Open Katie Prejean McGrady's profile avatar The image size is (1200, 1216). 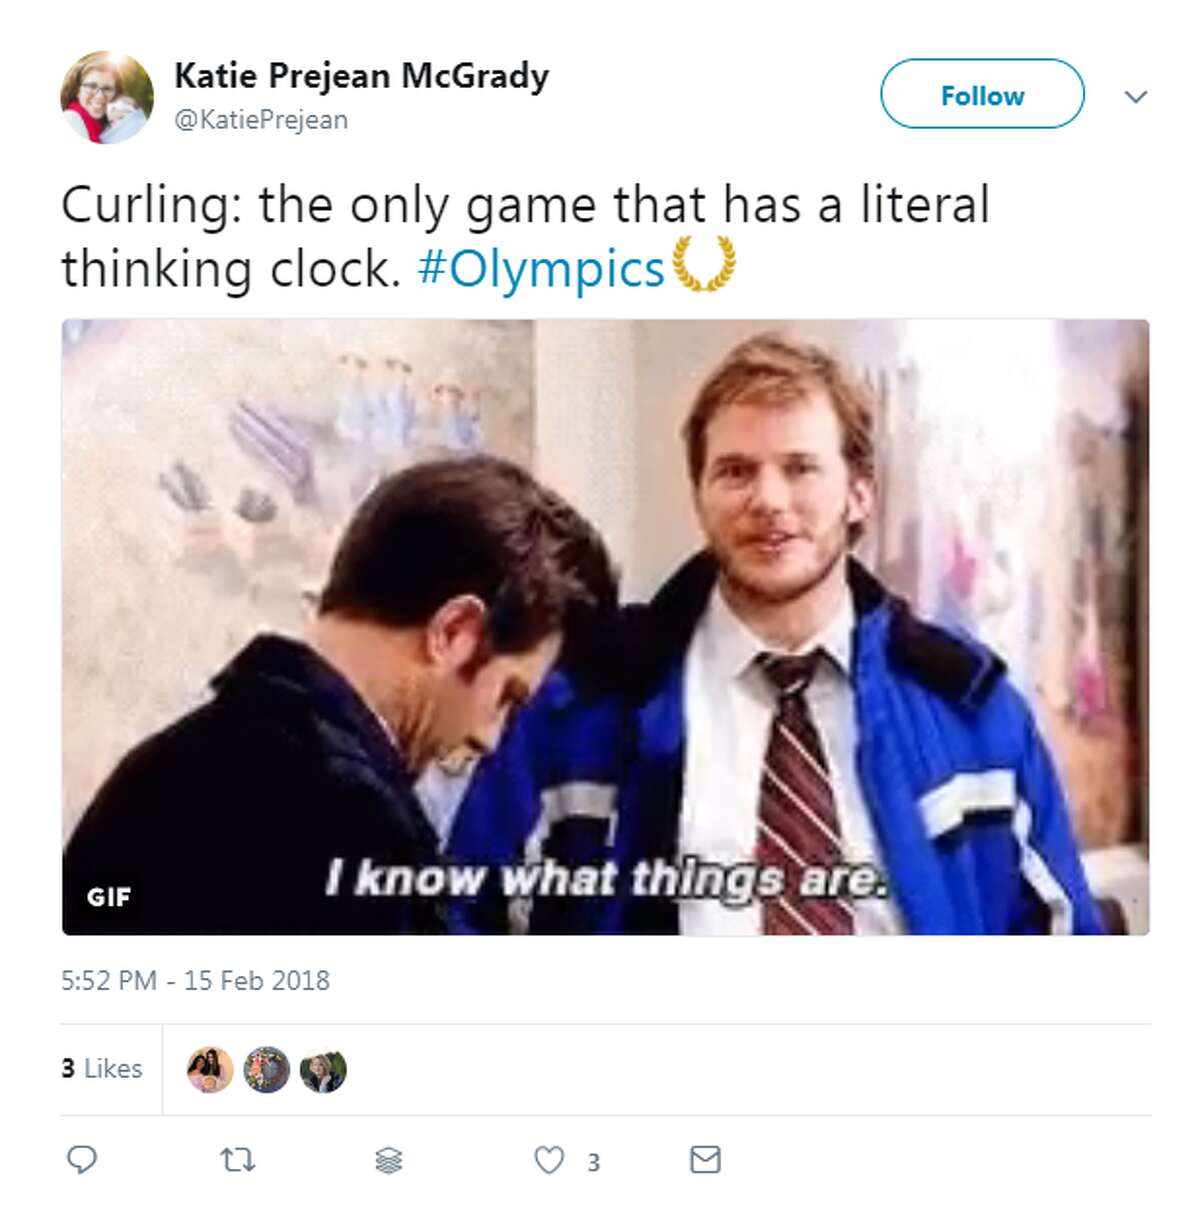(x=107, y=97)
